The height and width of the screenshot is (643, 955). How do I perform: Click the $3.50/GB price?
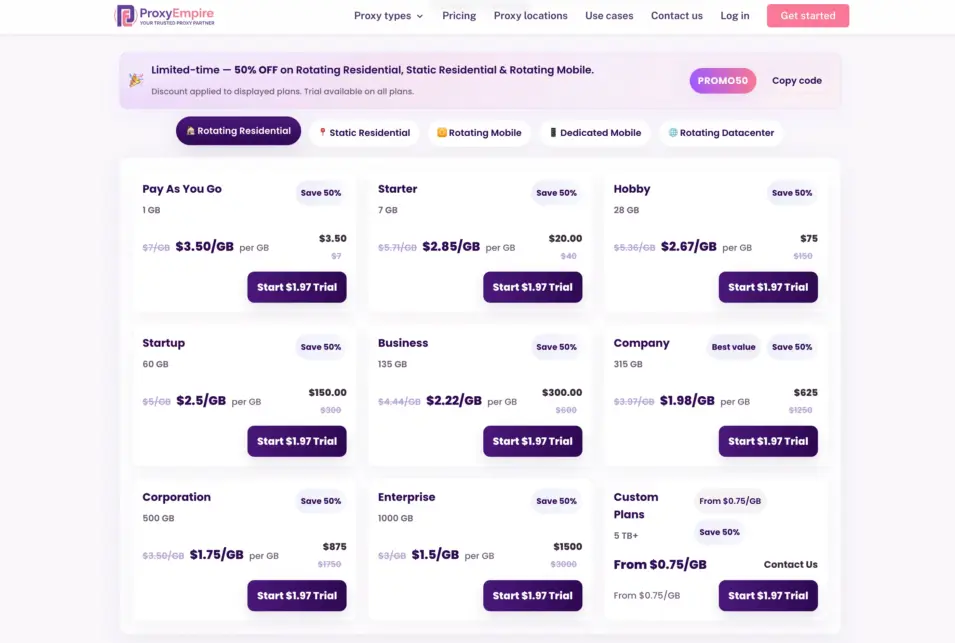click(x=205, y=247)
